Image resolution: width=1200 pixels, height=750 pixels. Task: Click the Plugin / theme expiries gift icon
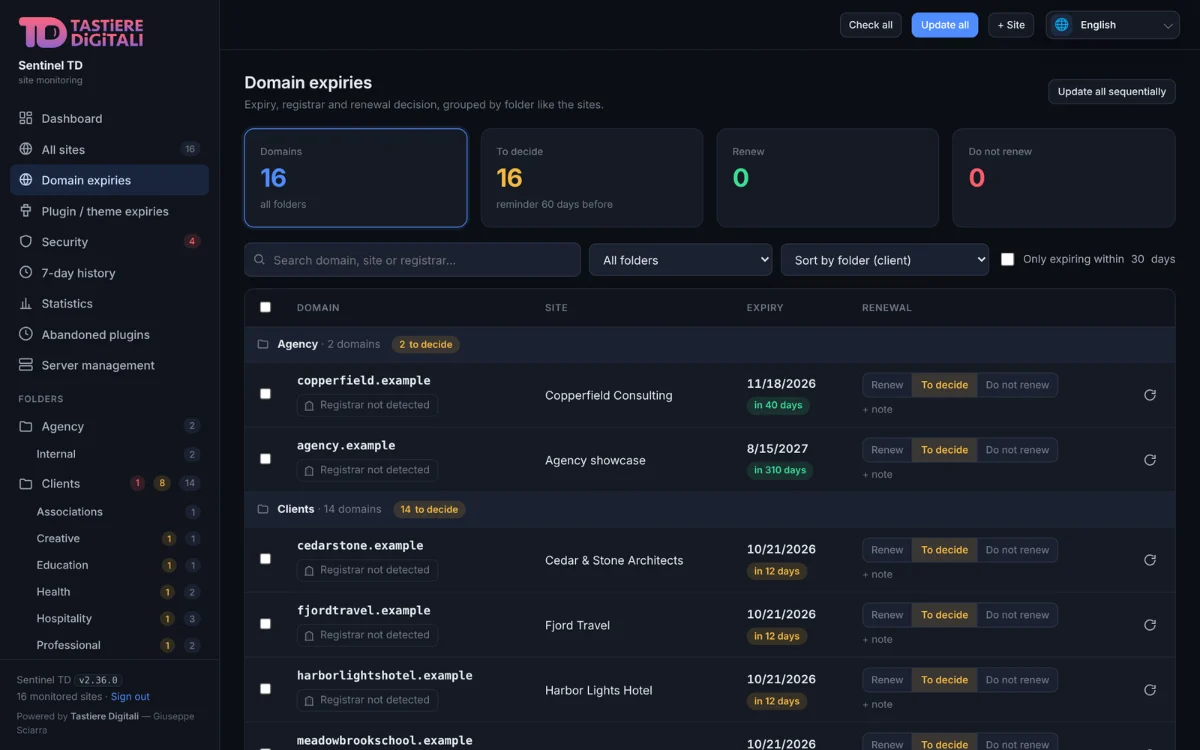[26, 211]
